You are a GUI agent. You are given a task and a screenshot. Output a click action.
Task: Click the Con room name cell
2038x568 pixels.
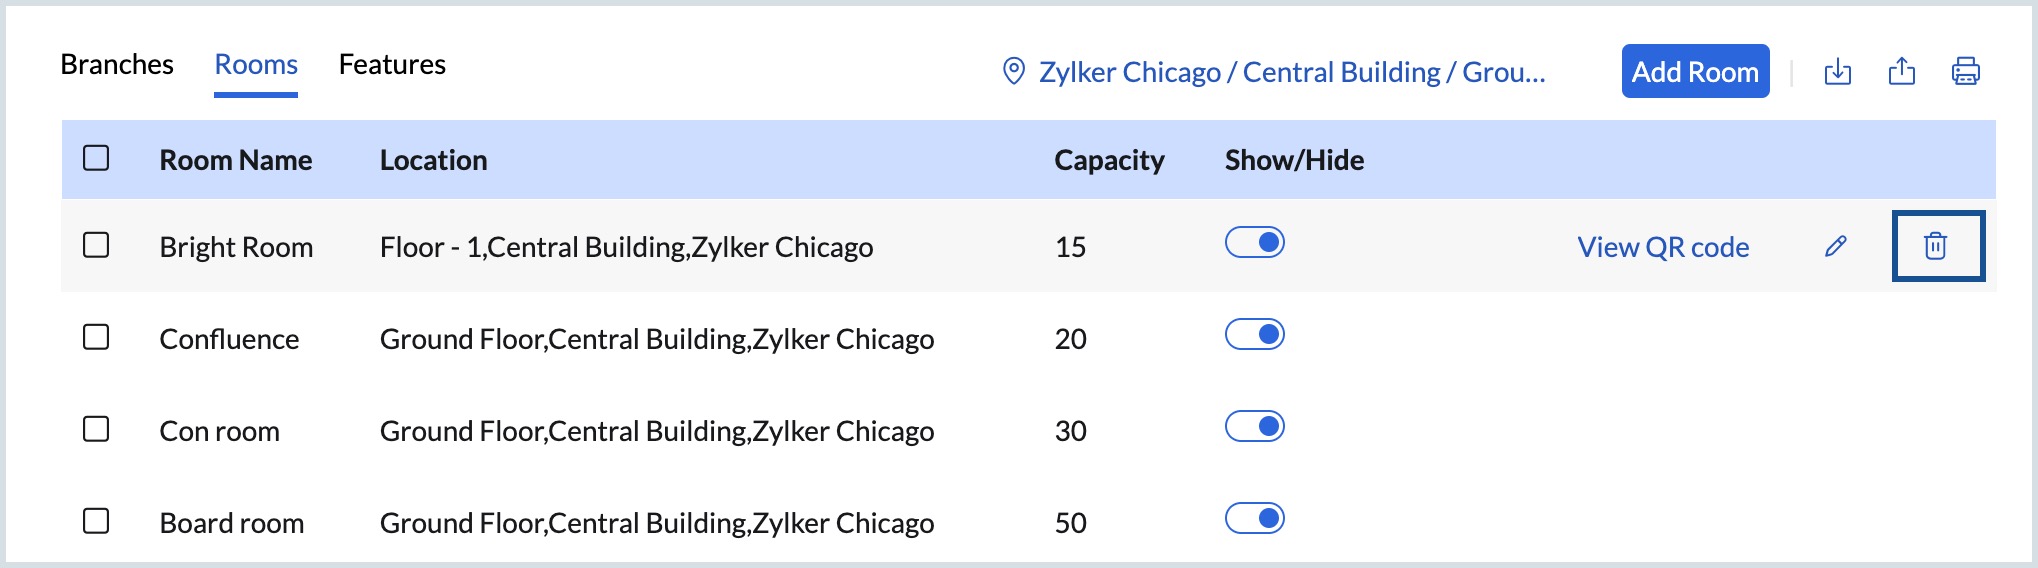(220, 431)
